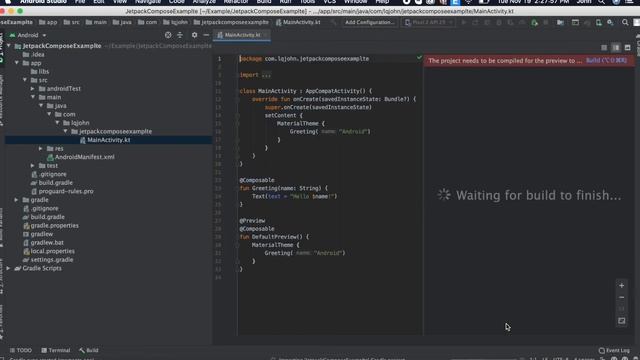Open the SDK Manager icon
This screenshot has width=640, height=360.
[610, 22]
